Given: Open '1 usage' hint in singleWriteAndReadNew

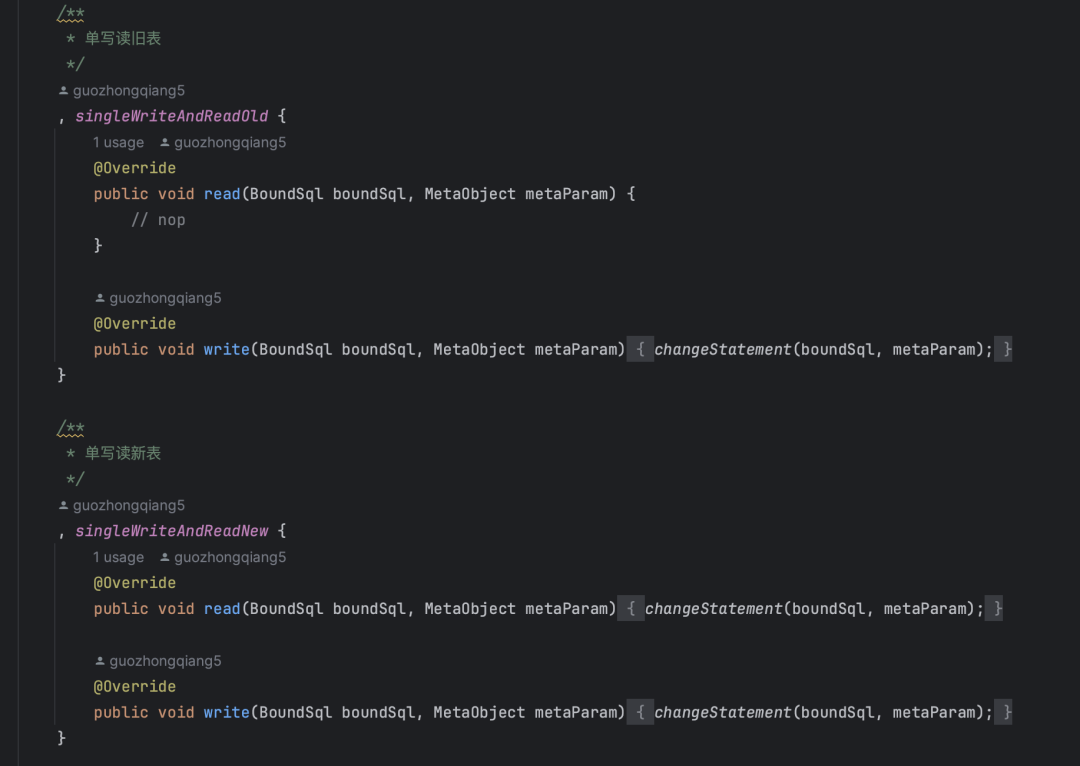Looking at the screenshot, I should (x=118, y=557).
